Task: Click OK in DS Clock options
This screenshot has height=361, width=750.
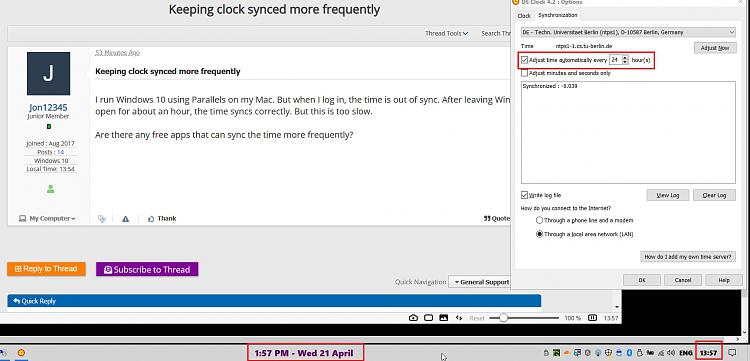Action: [x=642, y=281]
